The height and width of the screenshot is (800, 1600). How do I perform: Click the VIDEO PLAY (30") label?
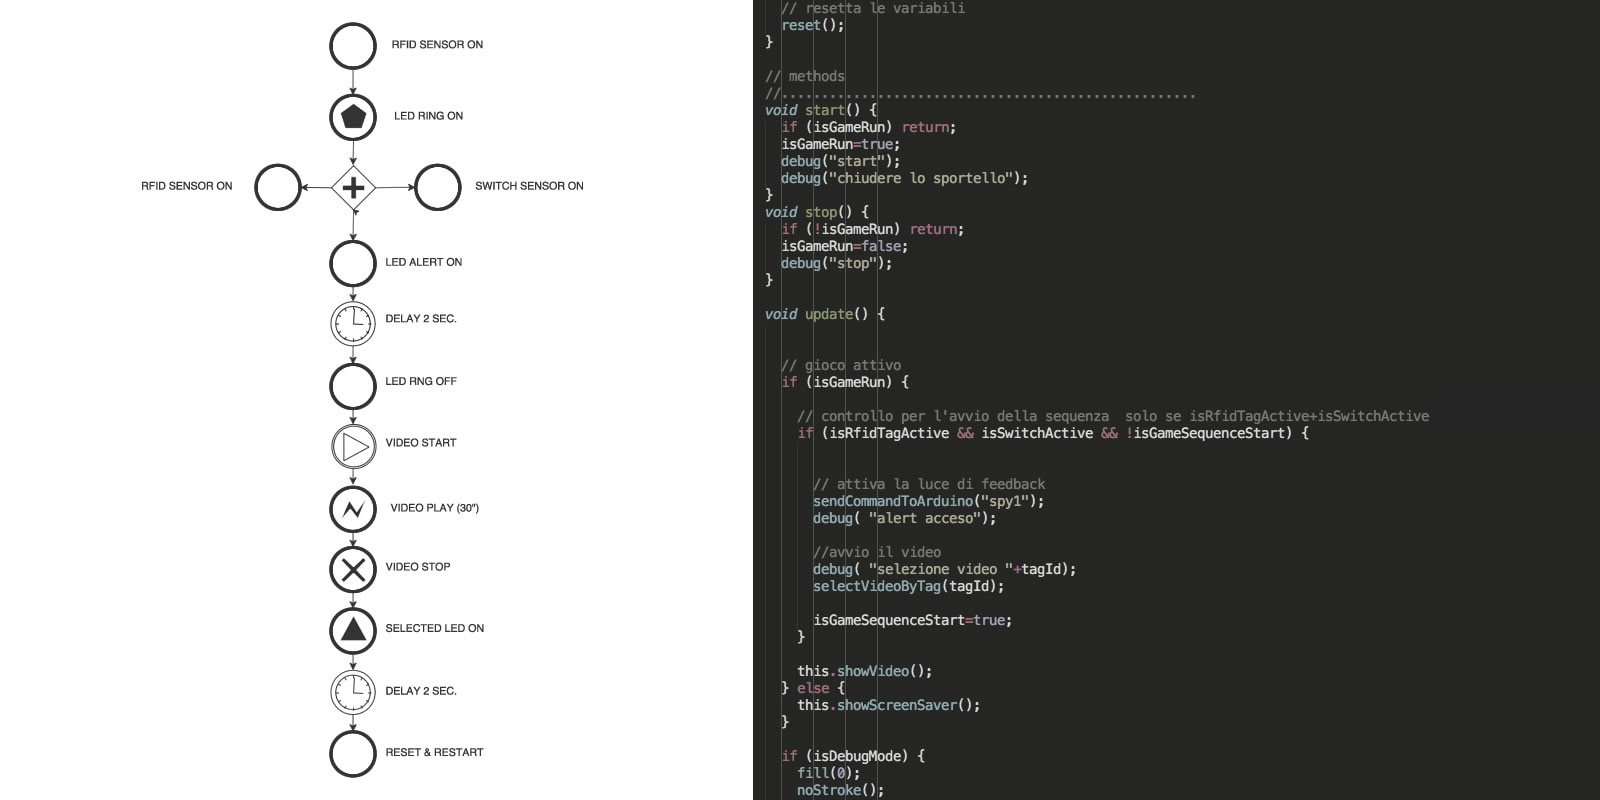click(x=434, y=508)
